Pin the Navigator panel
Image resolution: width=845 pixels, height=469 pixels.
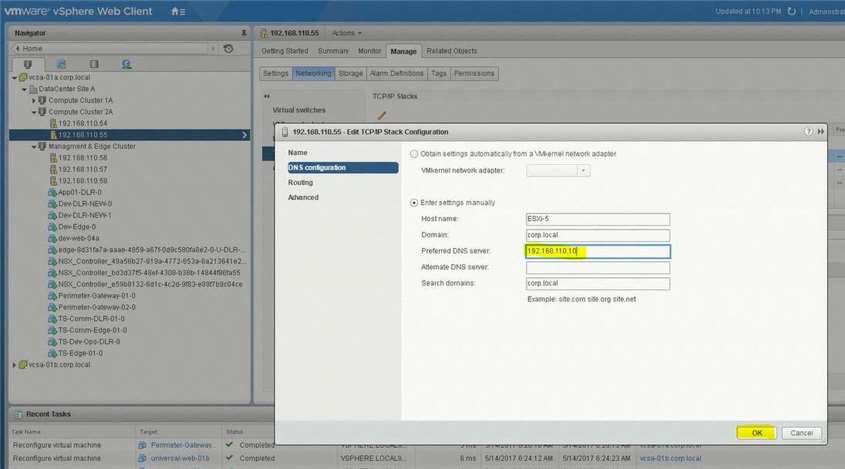pyautogui.click(x=244, y=33)
